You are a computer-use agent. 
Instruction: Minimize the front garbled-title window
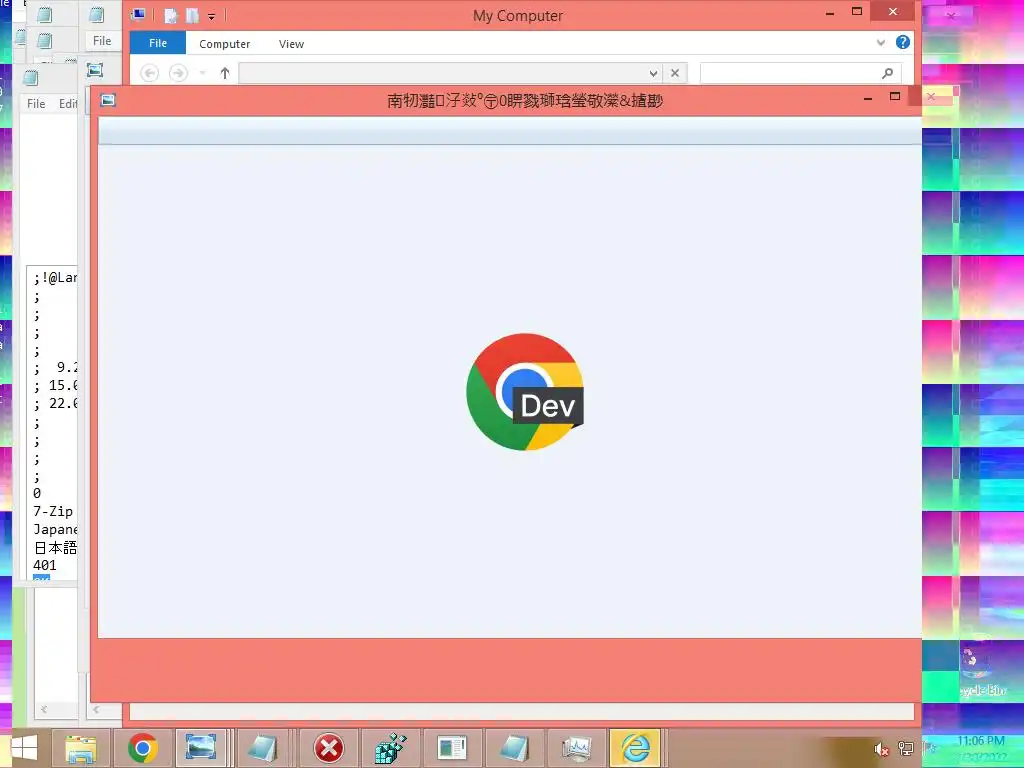click(x=868, y=98)
